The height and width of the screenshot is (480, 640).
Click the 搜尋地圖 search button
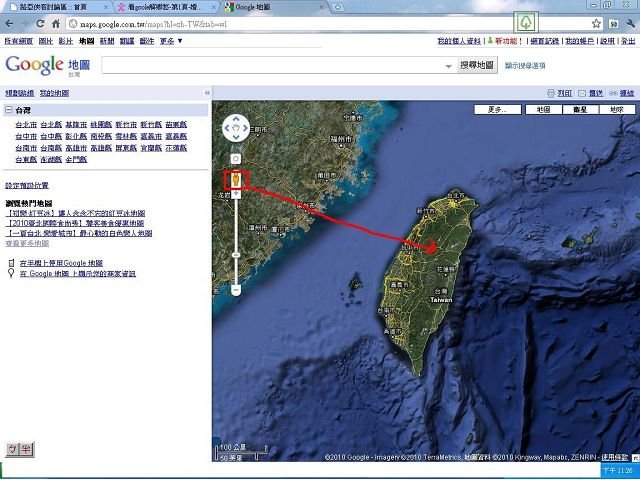pos(477,65)
